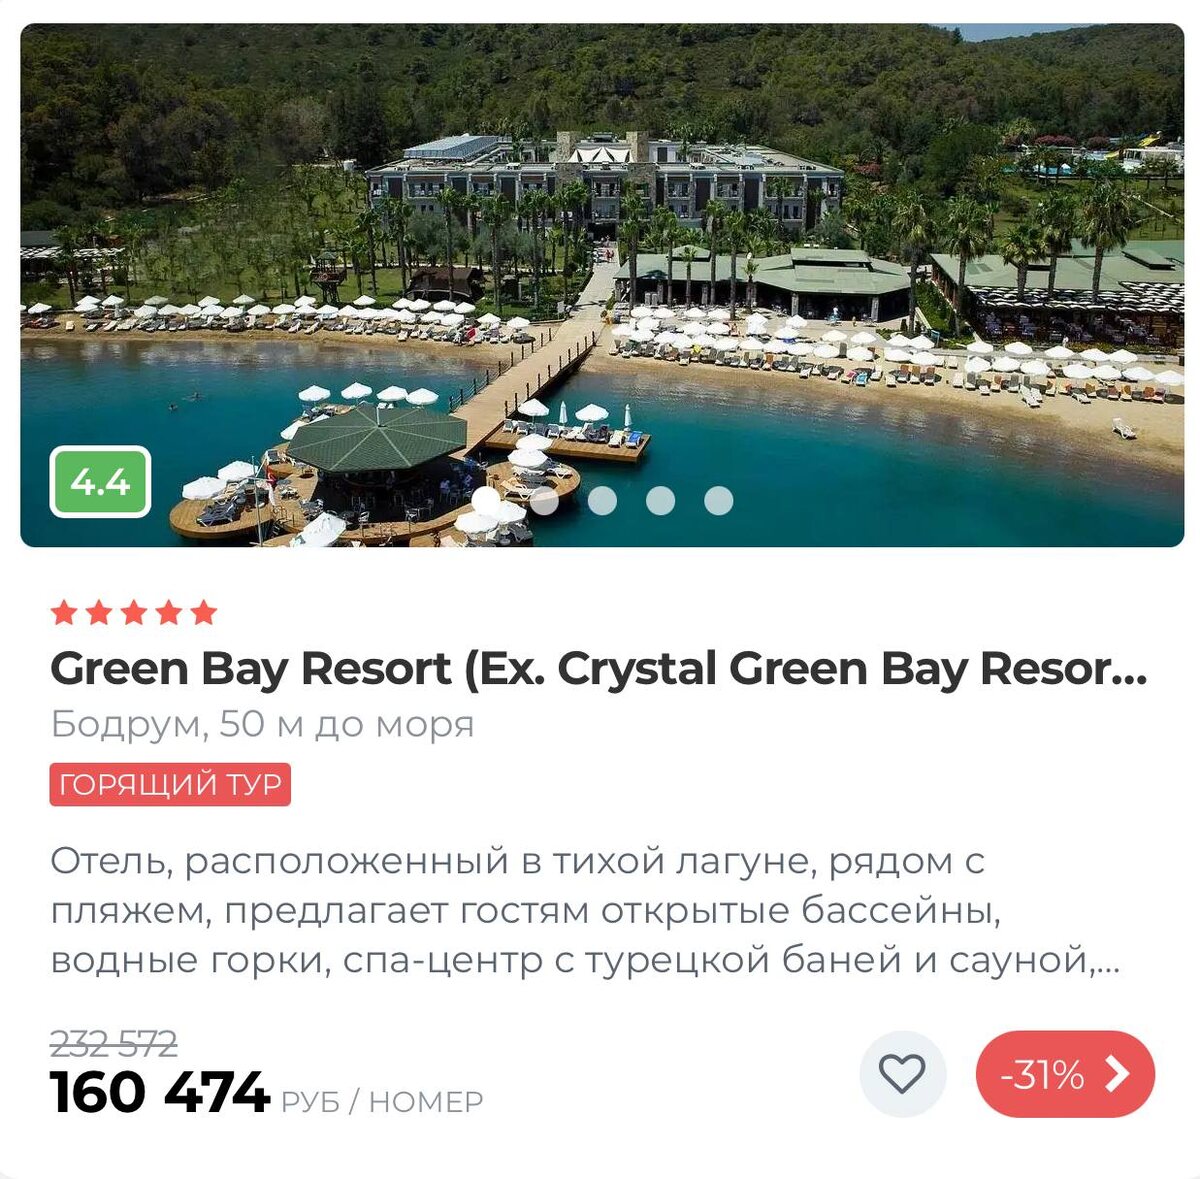Screen dimensions: 1200x1179
Task: Click the РУБ / НОМЕР price label
Action: point(382,1102)
